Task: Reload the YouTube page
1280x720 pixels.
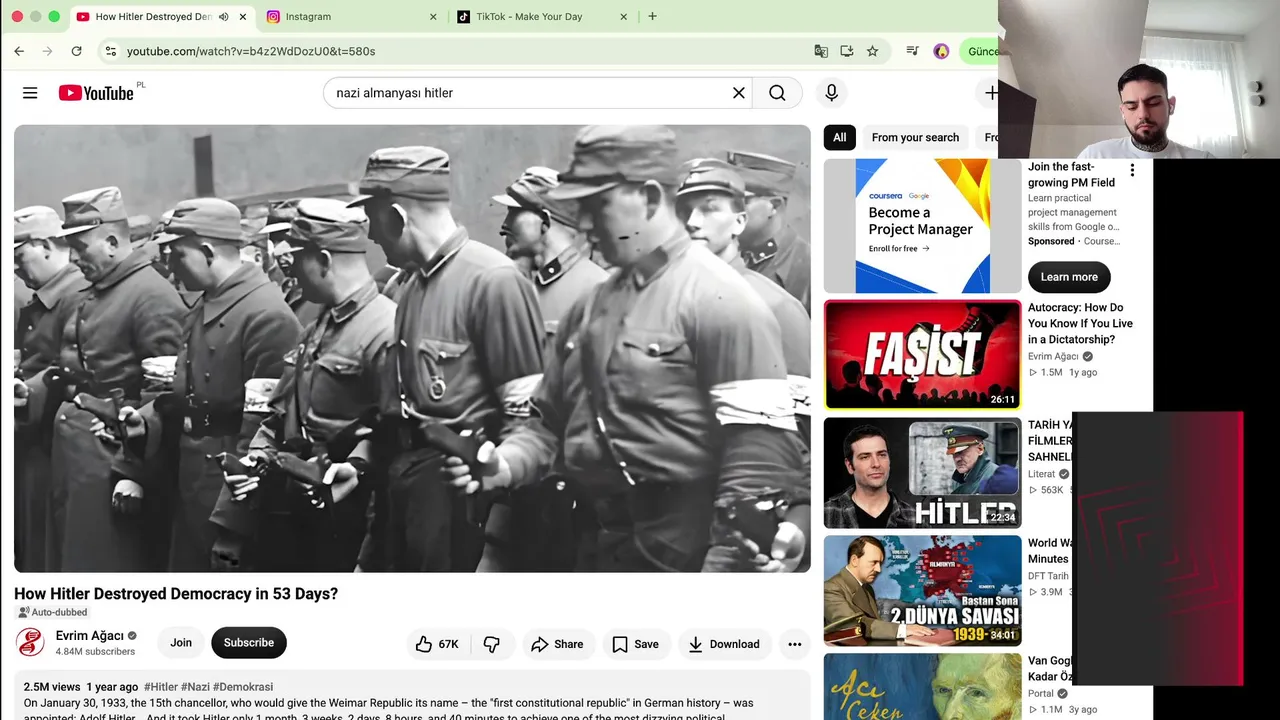Action: [x=76, y=51]
